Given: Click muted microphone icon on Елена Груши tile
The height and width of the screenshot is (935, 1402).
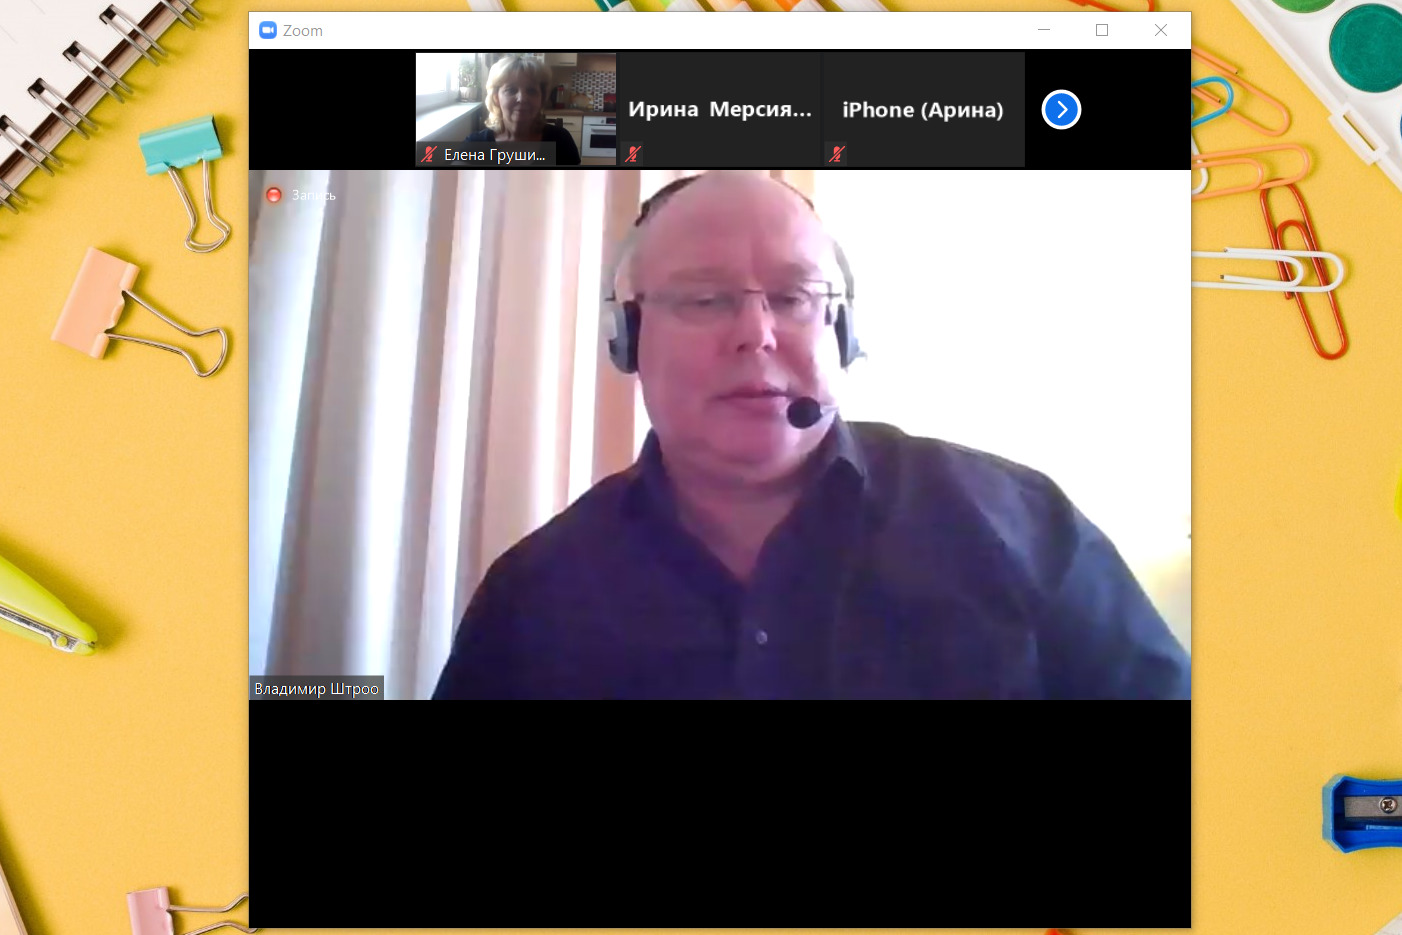Looking at the screenshot, I should point(429,154).
